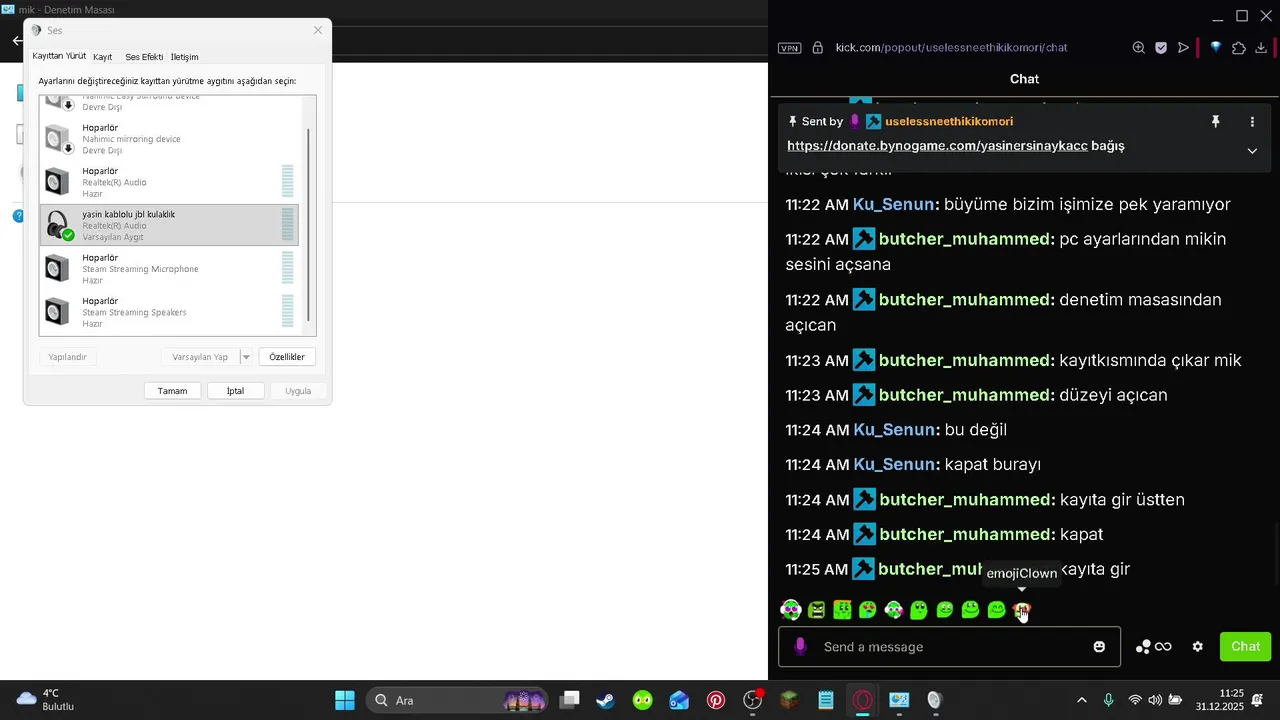Open the Sound speaker app on the taskbar
The width and height of the screenshot is (1280, 720).
[935, 700]
